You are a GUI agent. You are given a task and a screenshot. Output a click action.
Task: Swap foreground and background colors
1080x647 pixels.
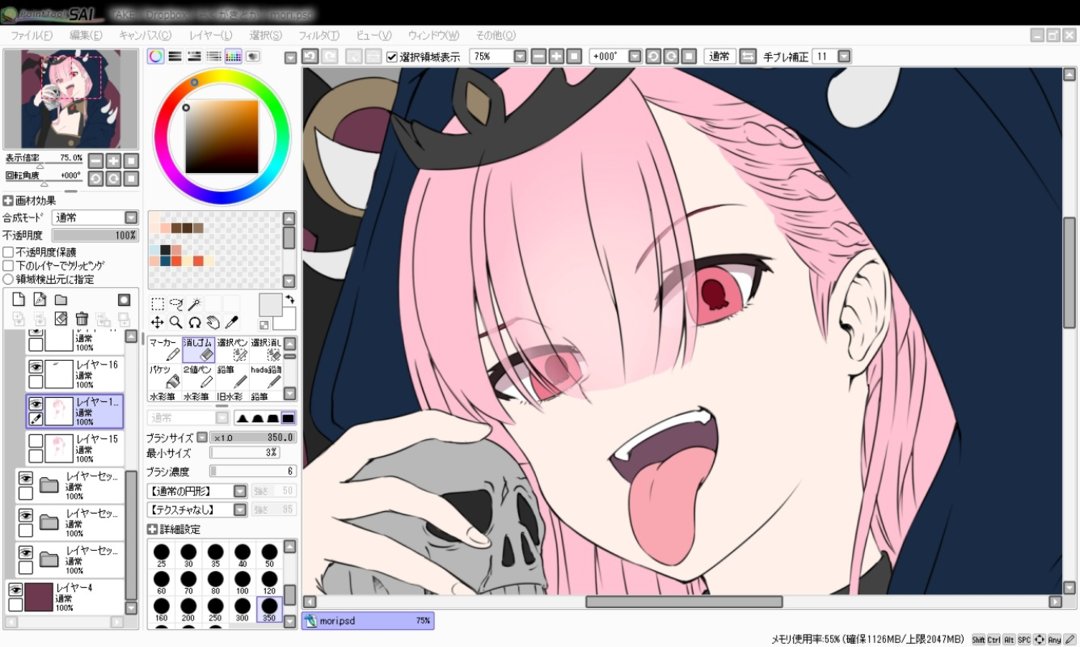coord(290,299)
